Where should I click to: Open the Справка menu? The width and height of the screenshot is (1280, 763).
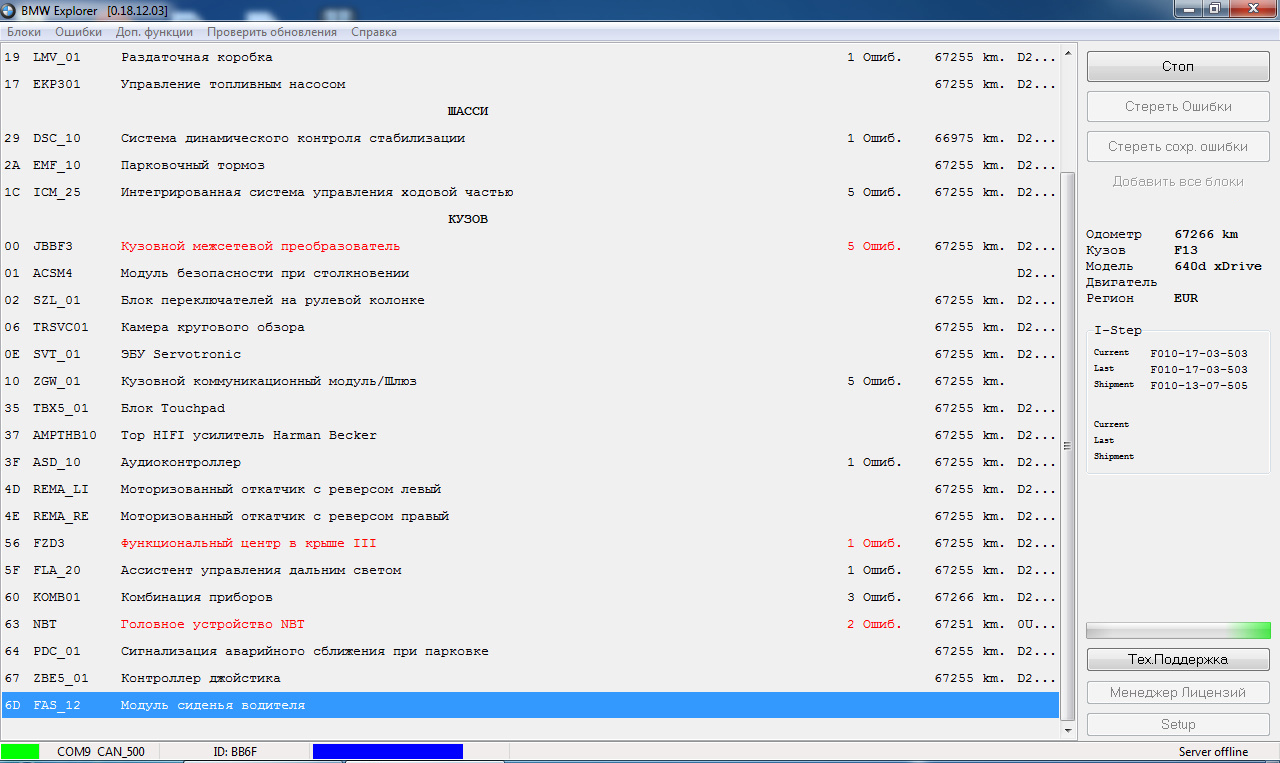pyautogui.click(x=374, y=32)
